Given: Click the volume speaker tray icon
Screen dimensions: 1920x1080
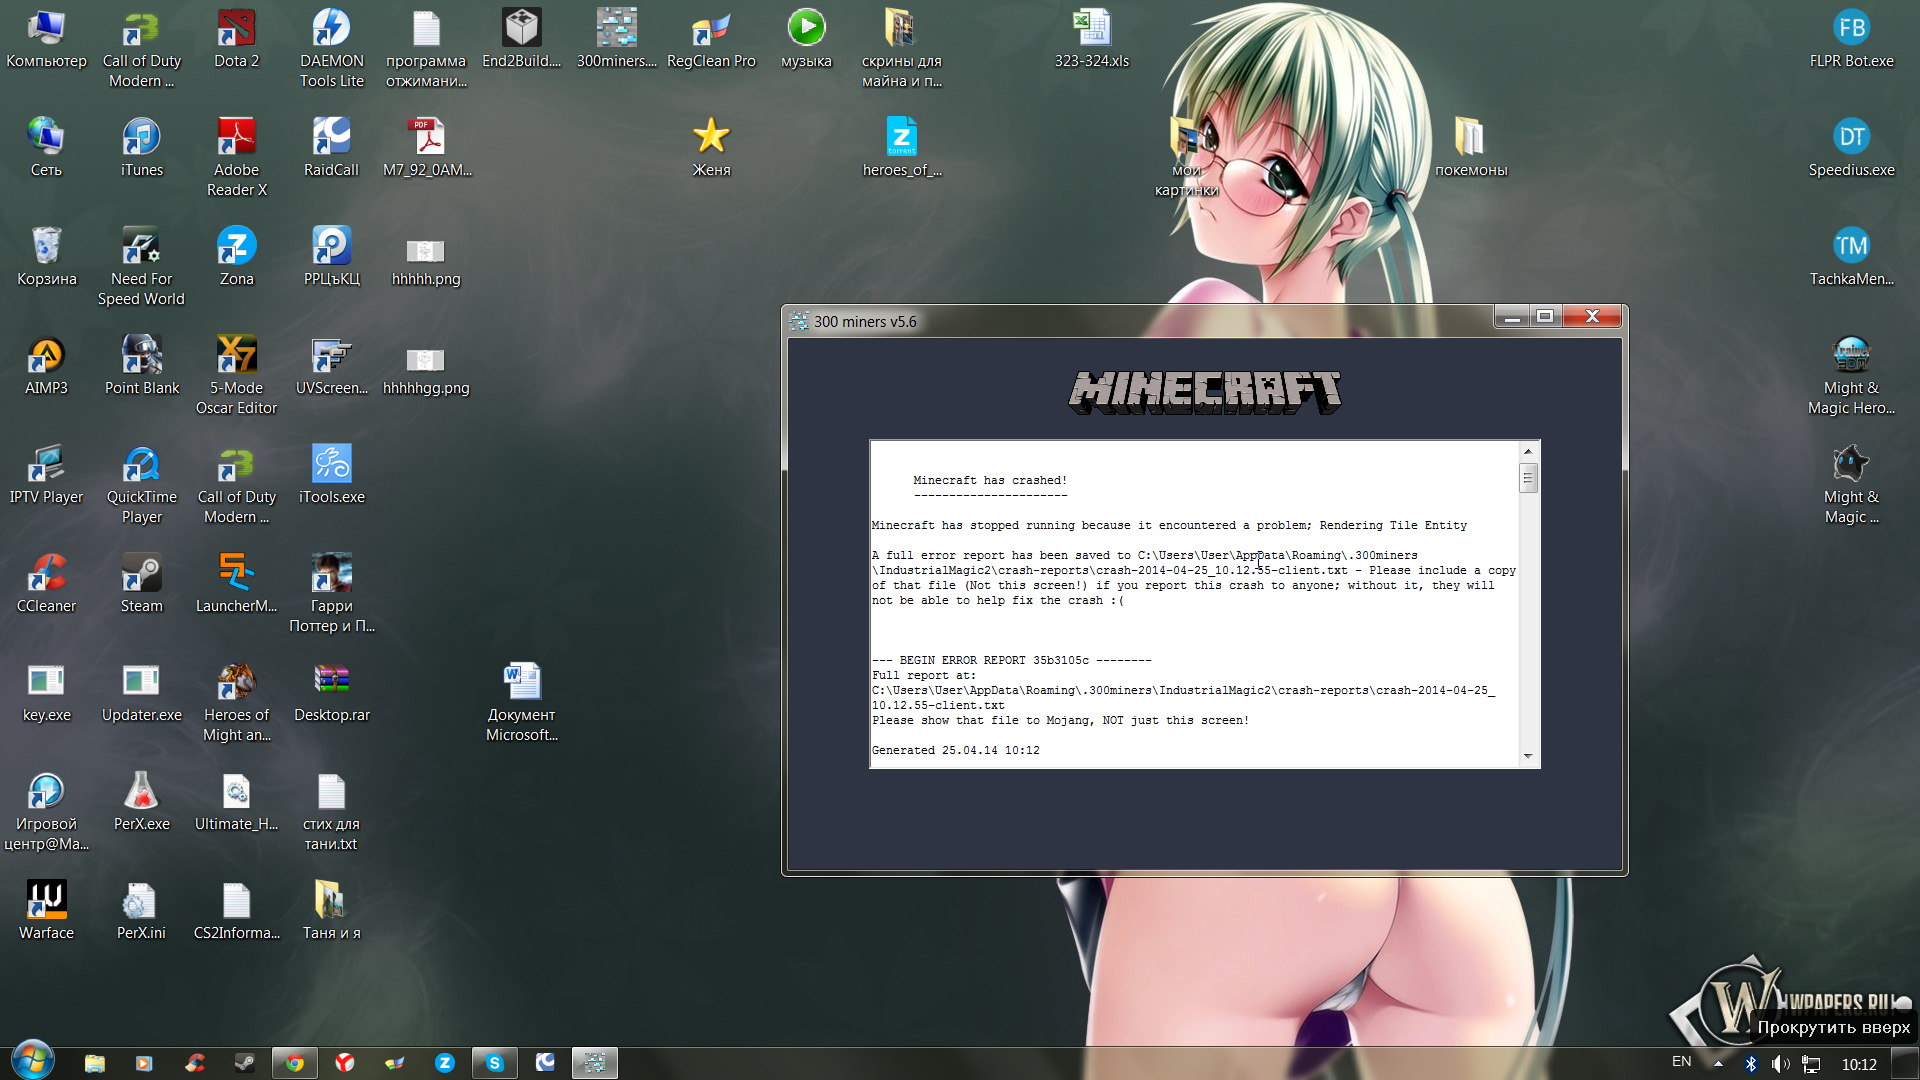Looking at the screenshot, I should [1780, 1064].
